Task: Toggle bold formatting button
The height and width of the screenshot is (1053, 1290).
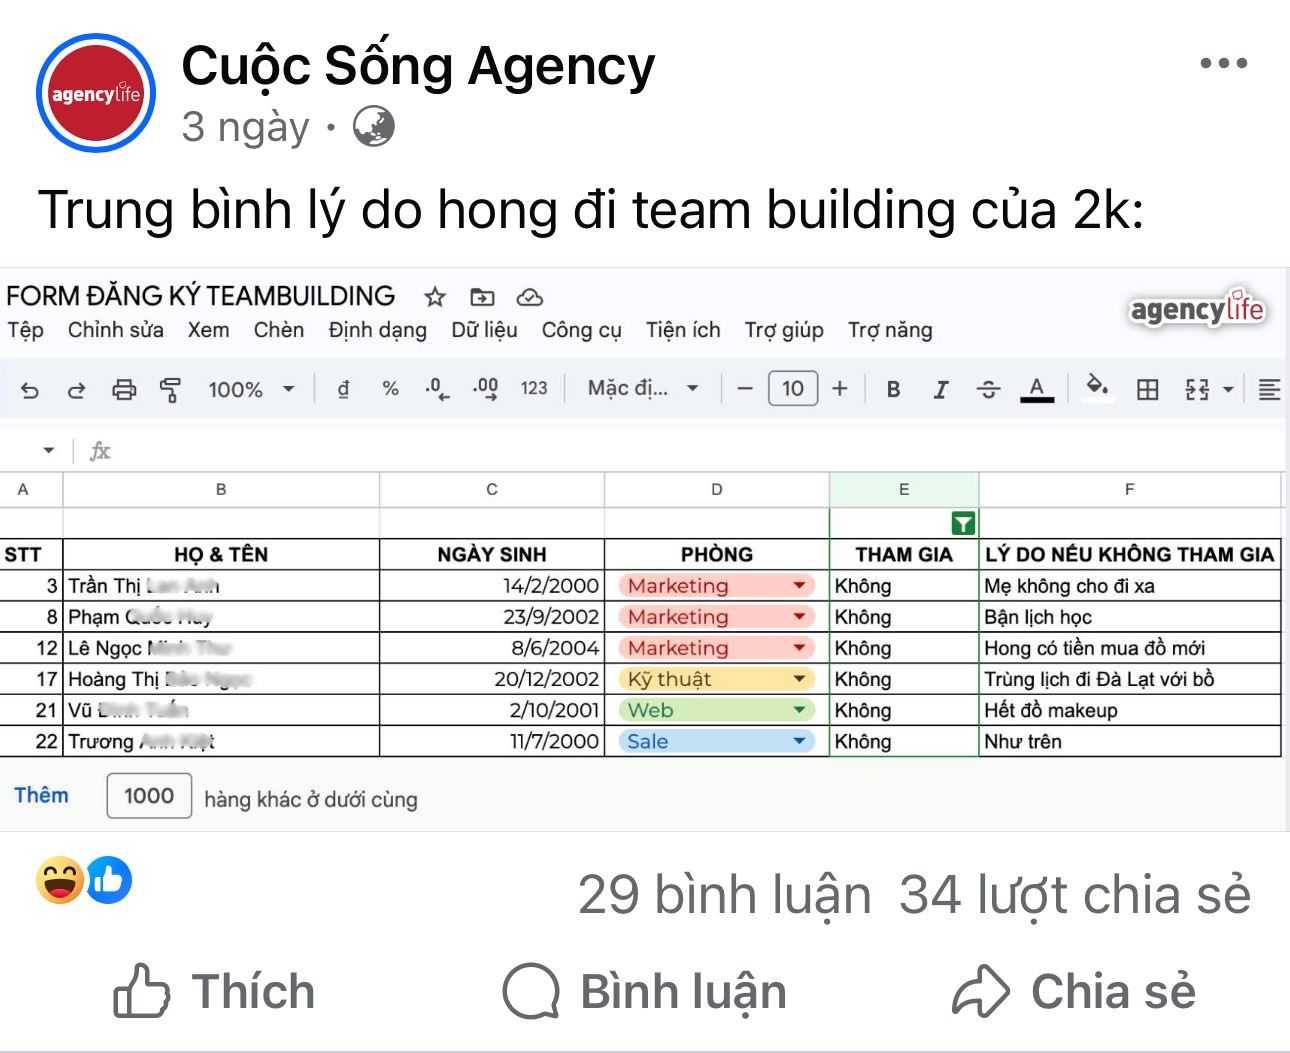Action: (893, 389)
